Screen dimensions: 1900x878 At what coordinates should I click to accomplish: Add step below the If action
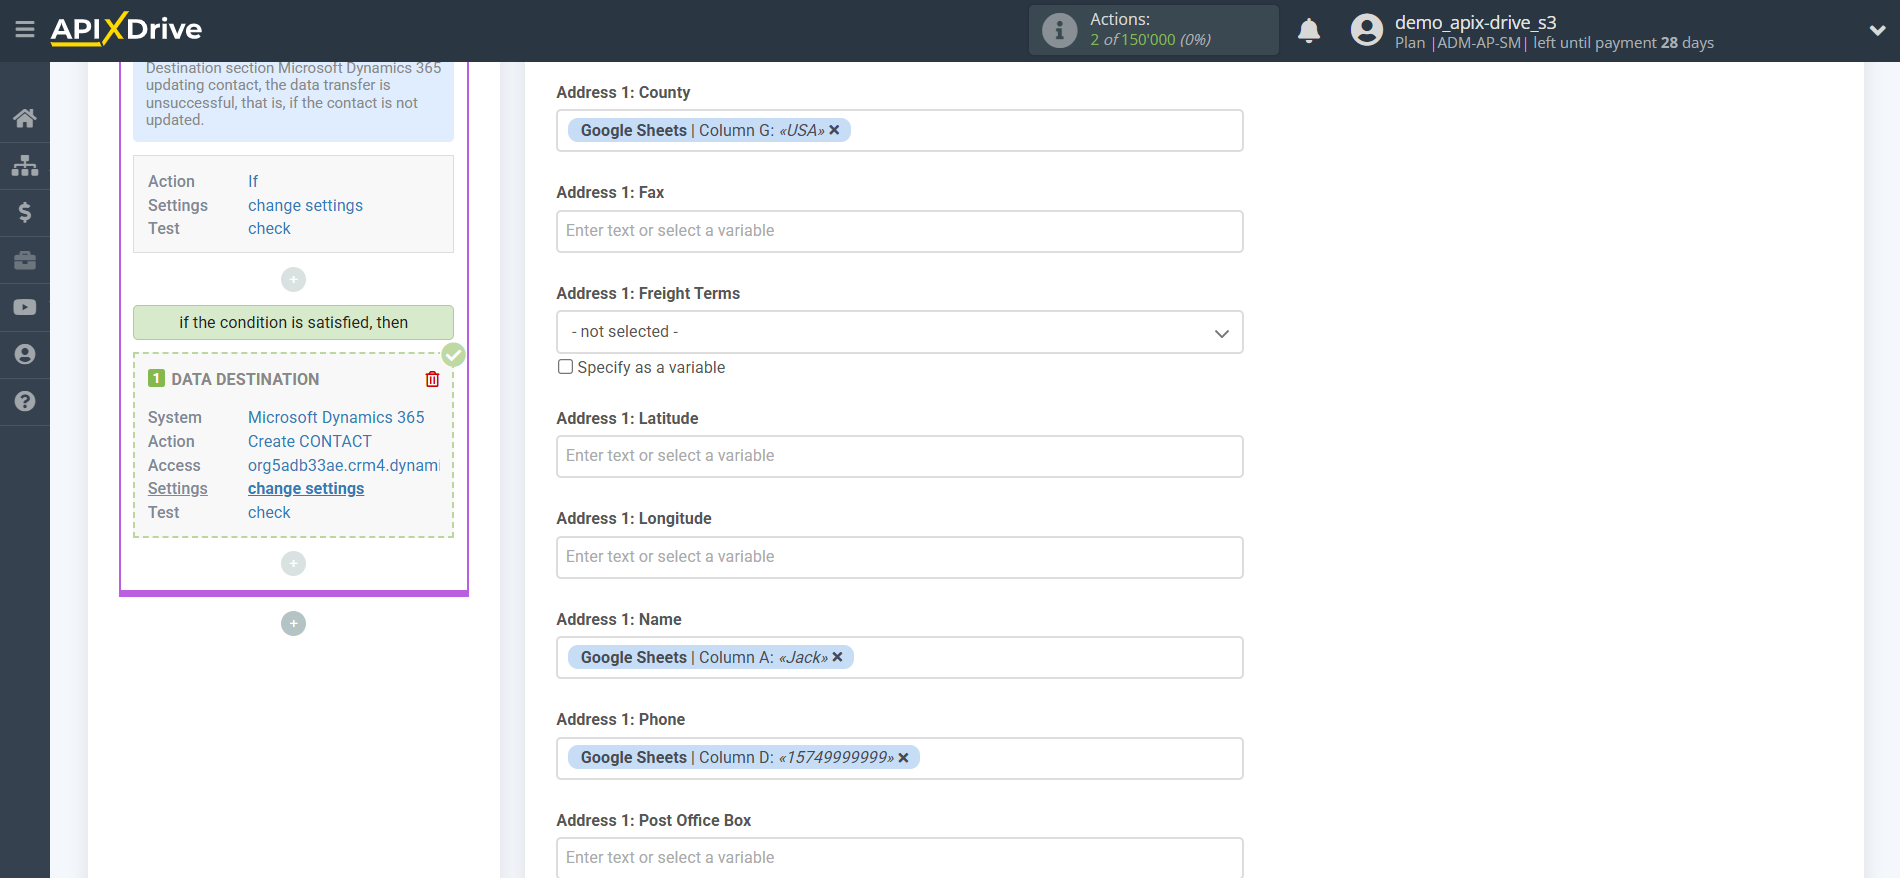[x=293, y=279]
